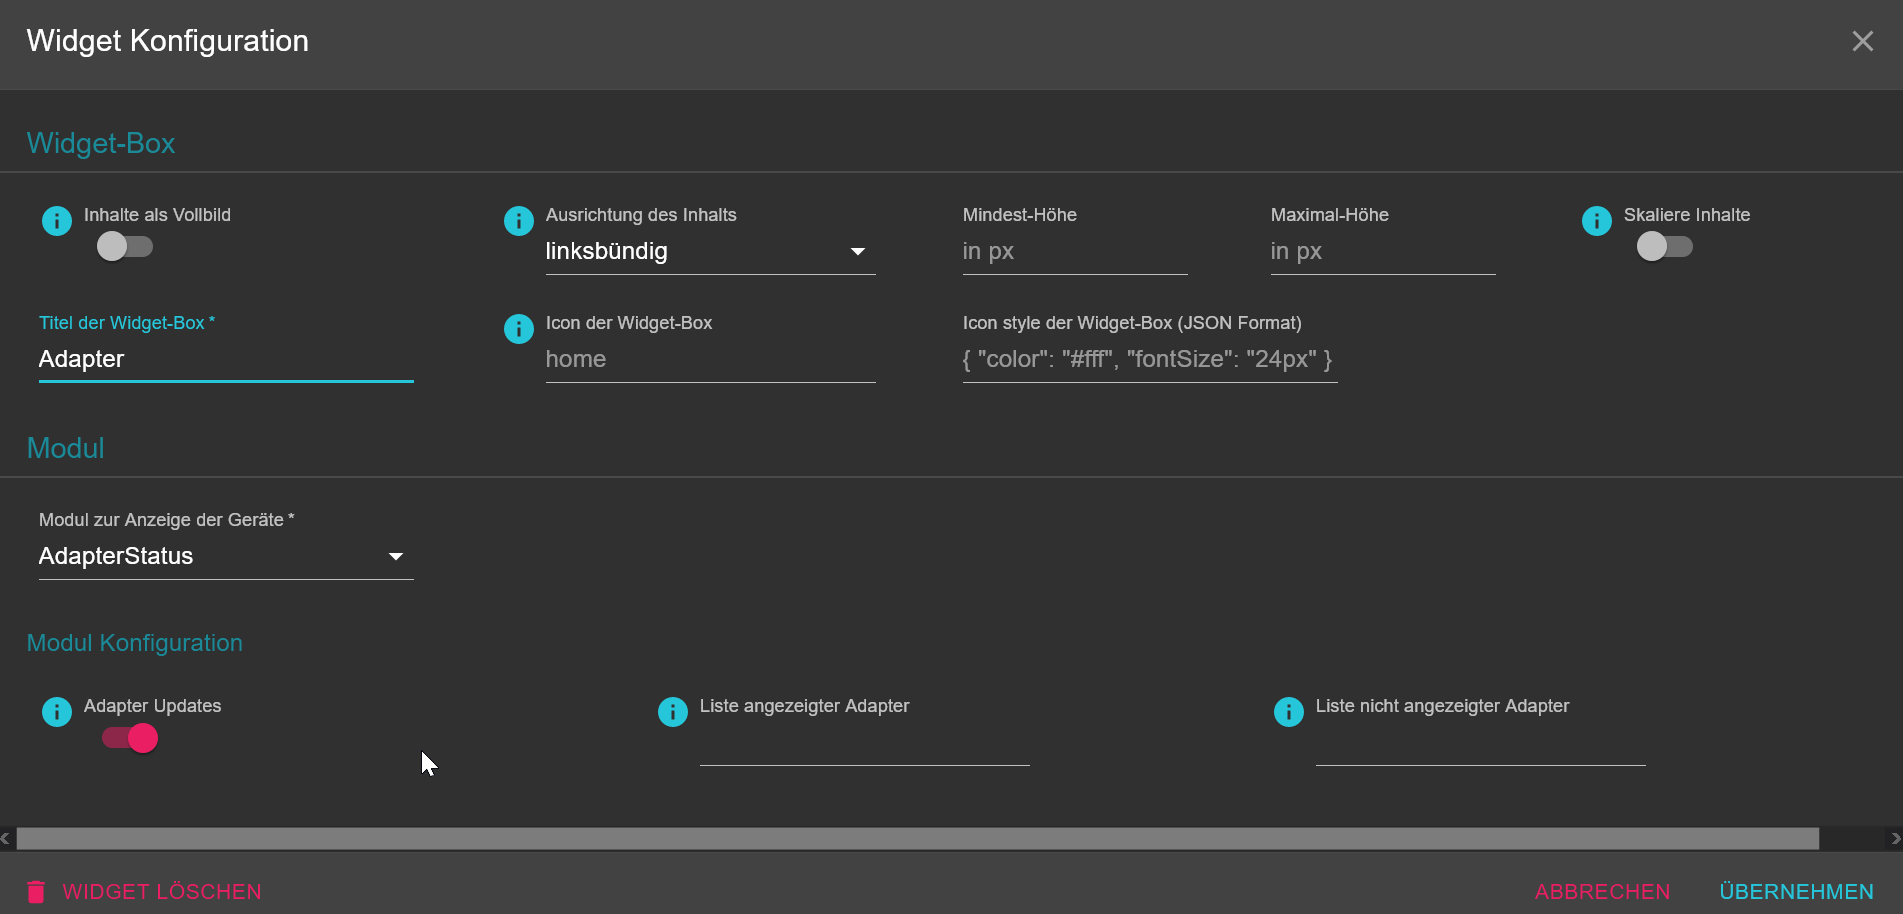Enable Skaliere Inhalte switch

(1665, 246)
